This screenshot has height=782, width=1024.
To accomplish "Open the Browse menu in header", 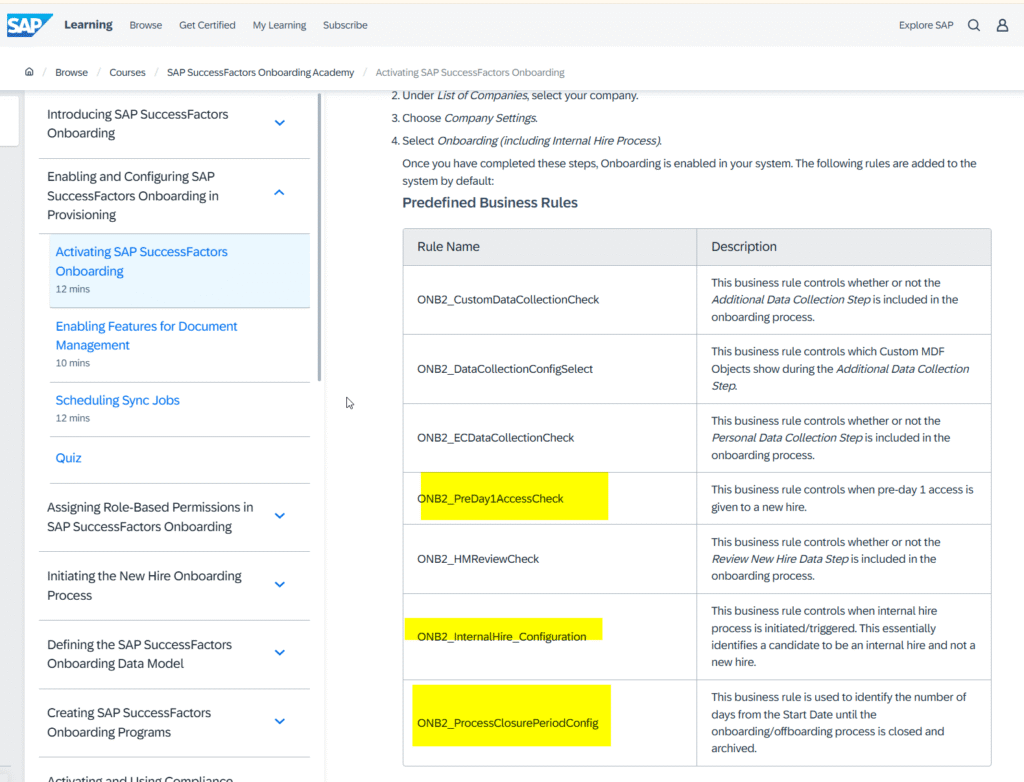I will pyautogui.click(x=145, y=25).
